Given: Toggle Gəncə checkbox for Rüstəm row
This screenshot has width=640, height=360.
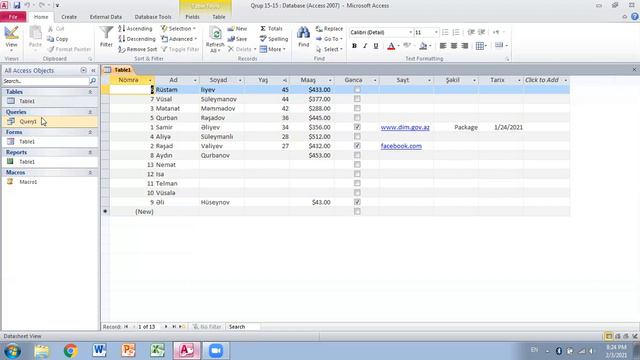Looking at the screenshot, I should point(357,89).
